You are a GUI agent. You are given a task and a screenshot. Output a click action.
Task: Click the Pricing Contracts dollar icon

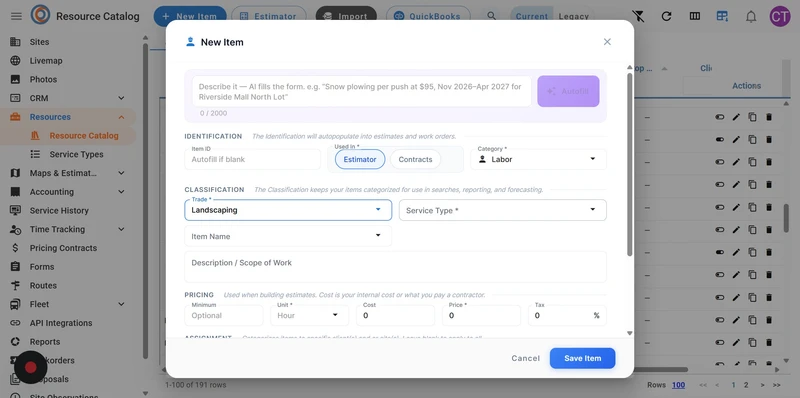click(15, 248)
